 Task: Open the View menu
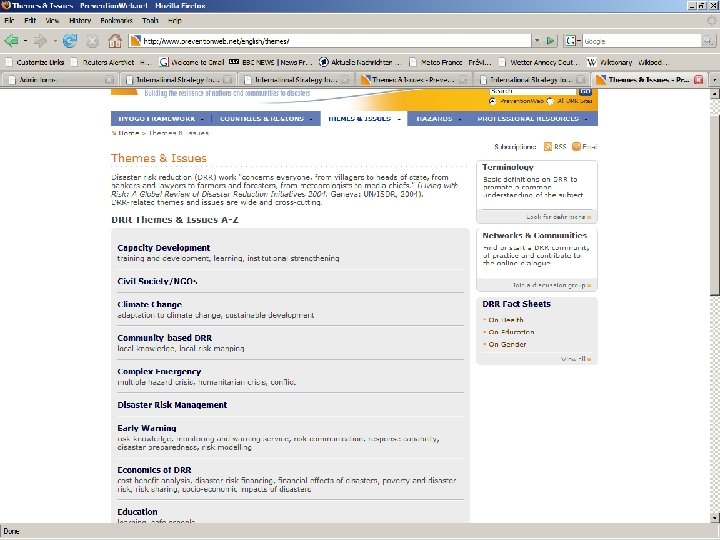click(x=52, y=21)
